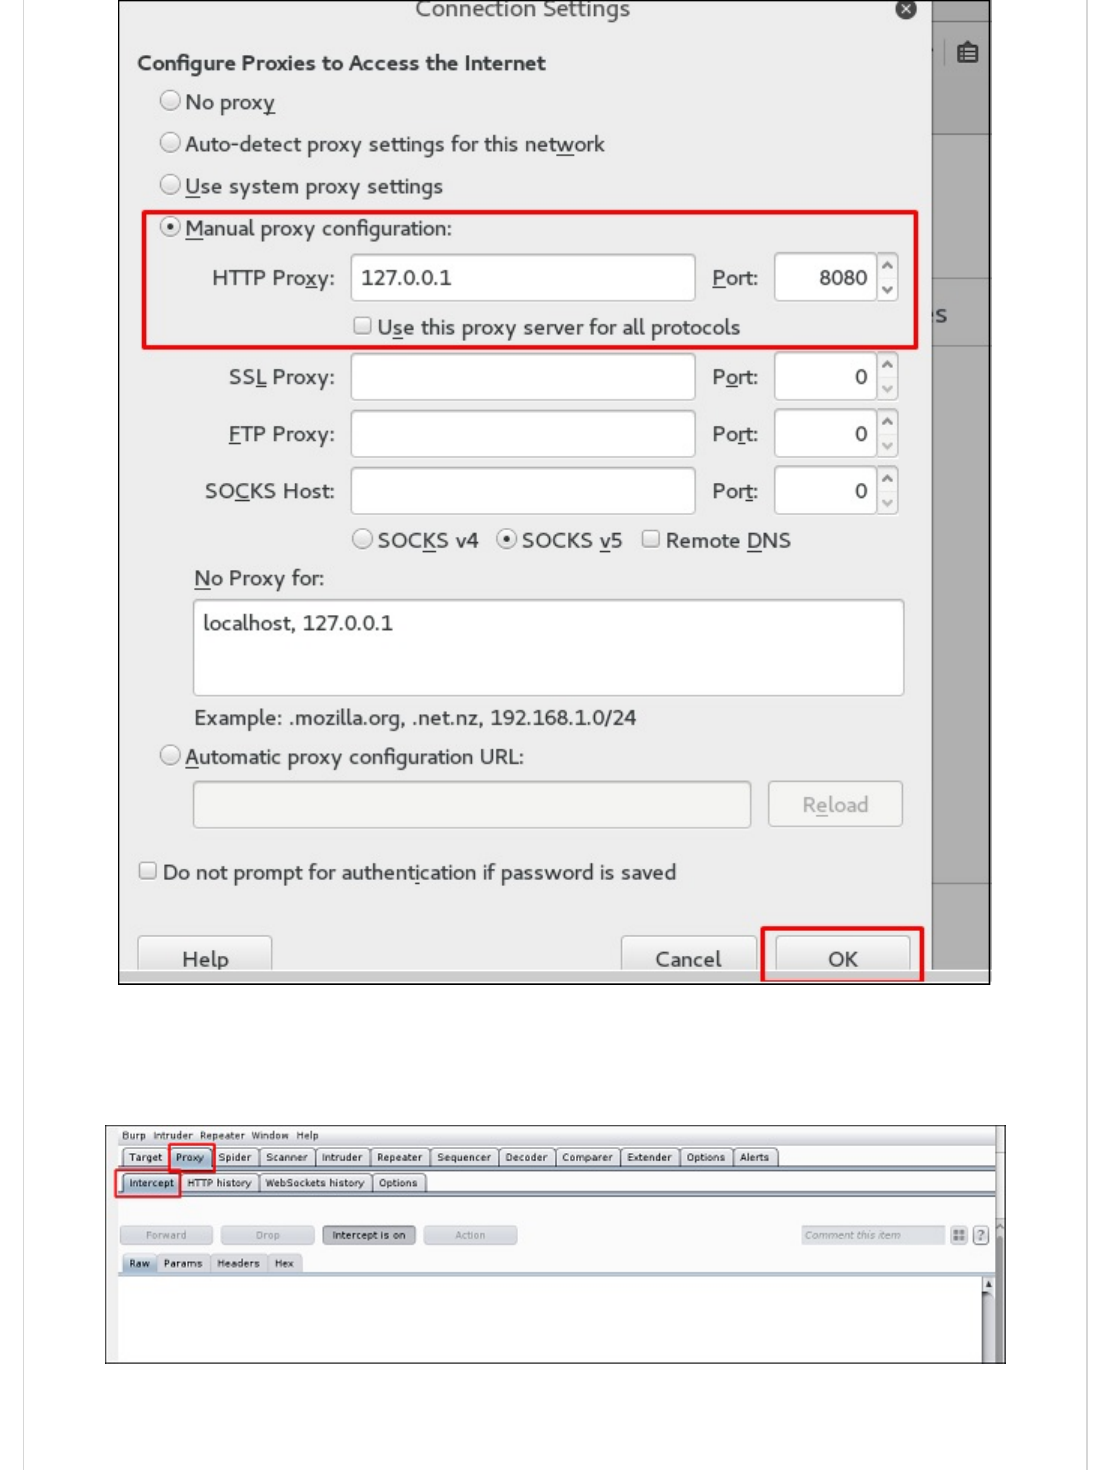Switch to the Extender tab

coord(650,1157)
